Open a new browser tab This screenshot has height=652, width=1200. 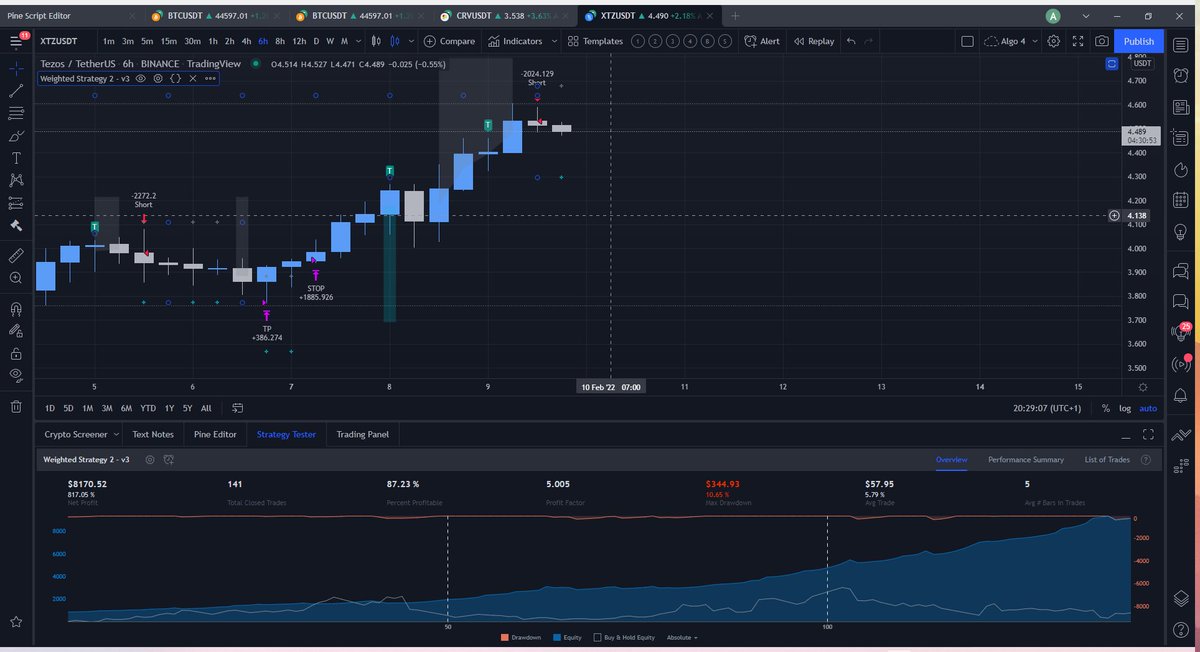pyautogui.click(x=735, y=16)
